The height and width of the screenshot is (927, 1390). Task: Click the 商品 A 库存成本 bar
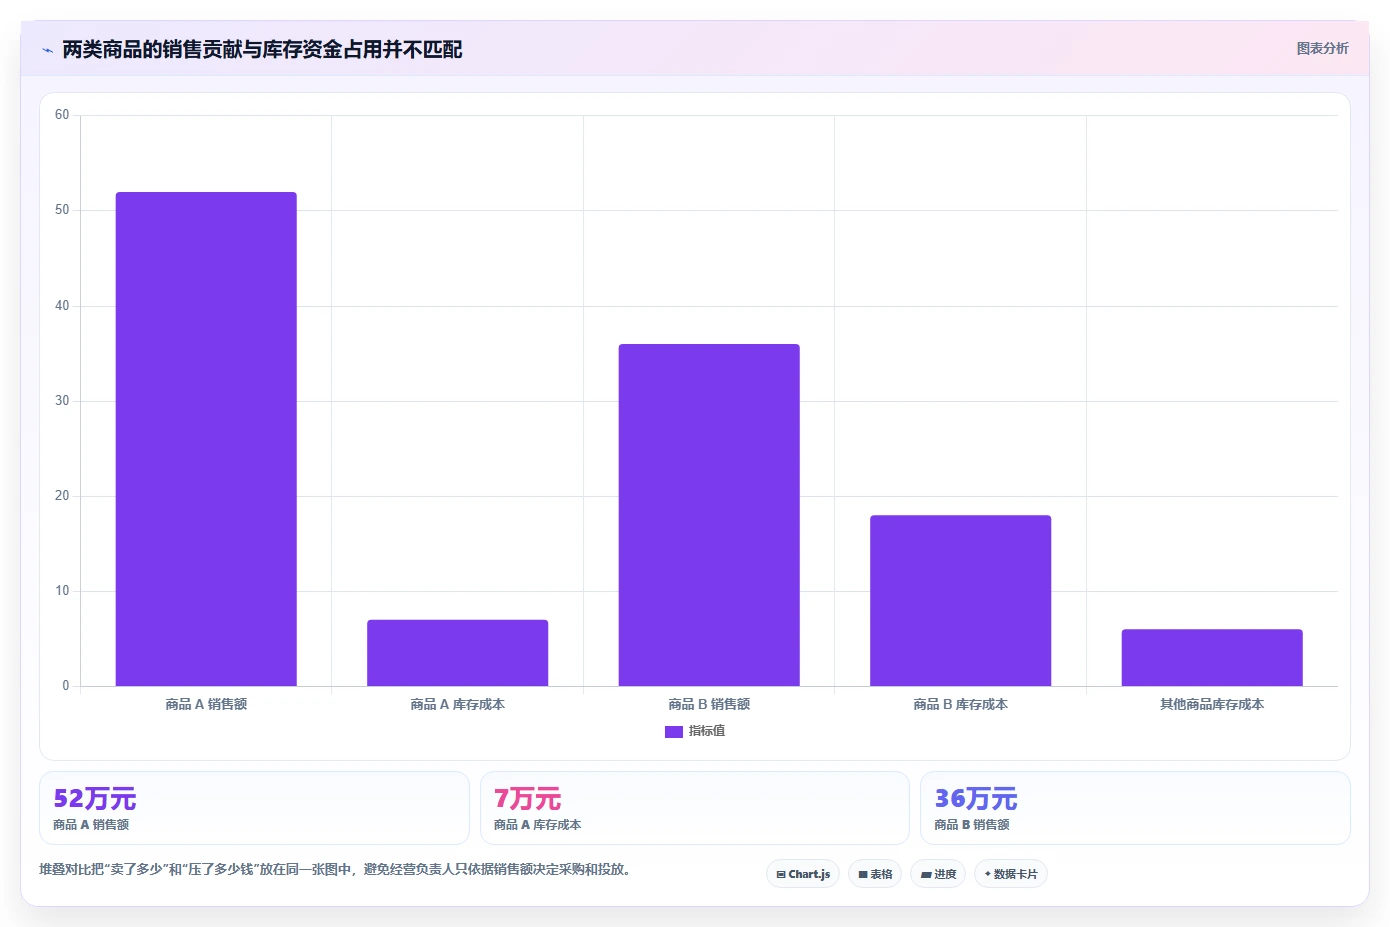coord(457,653)
